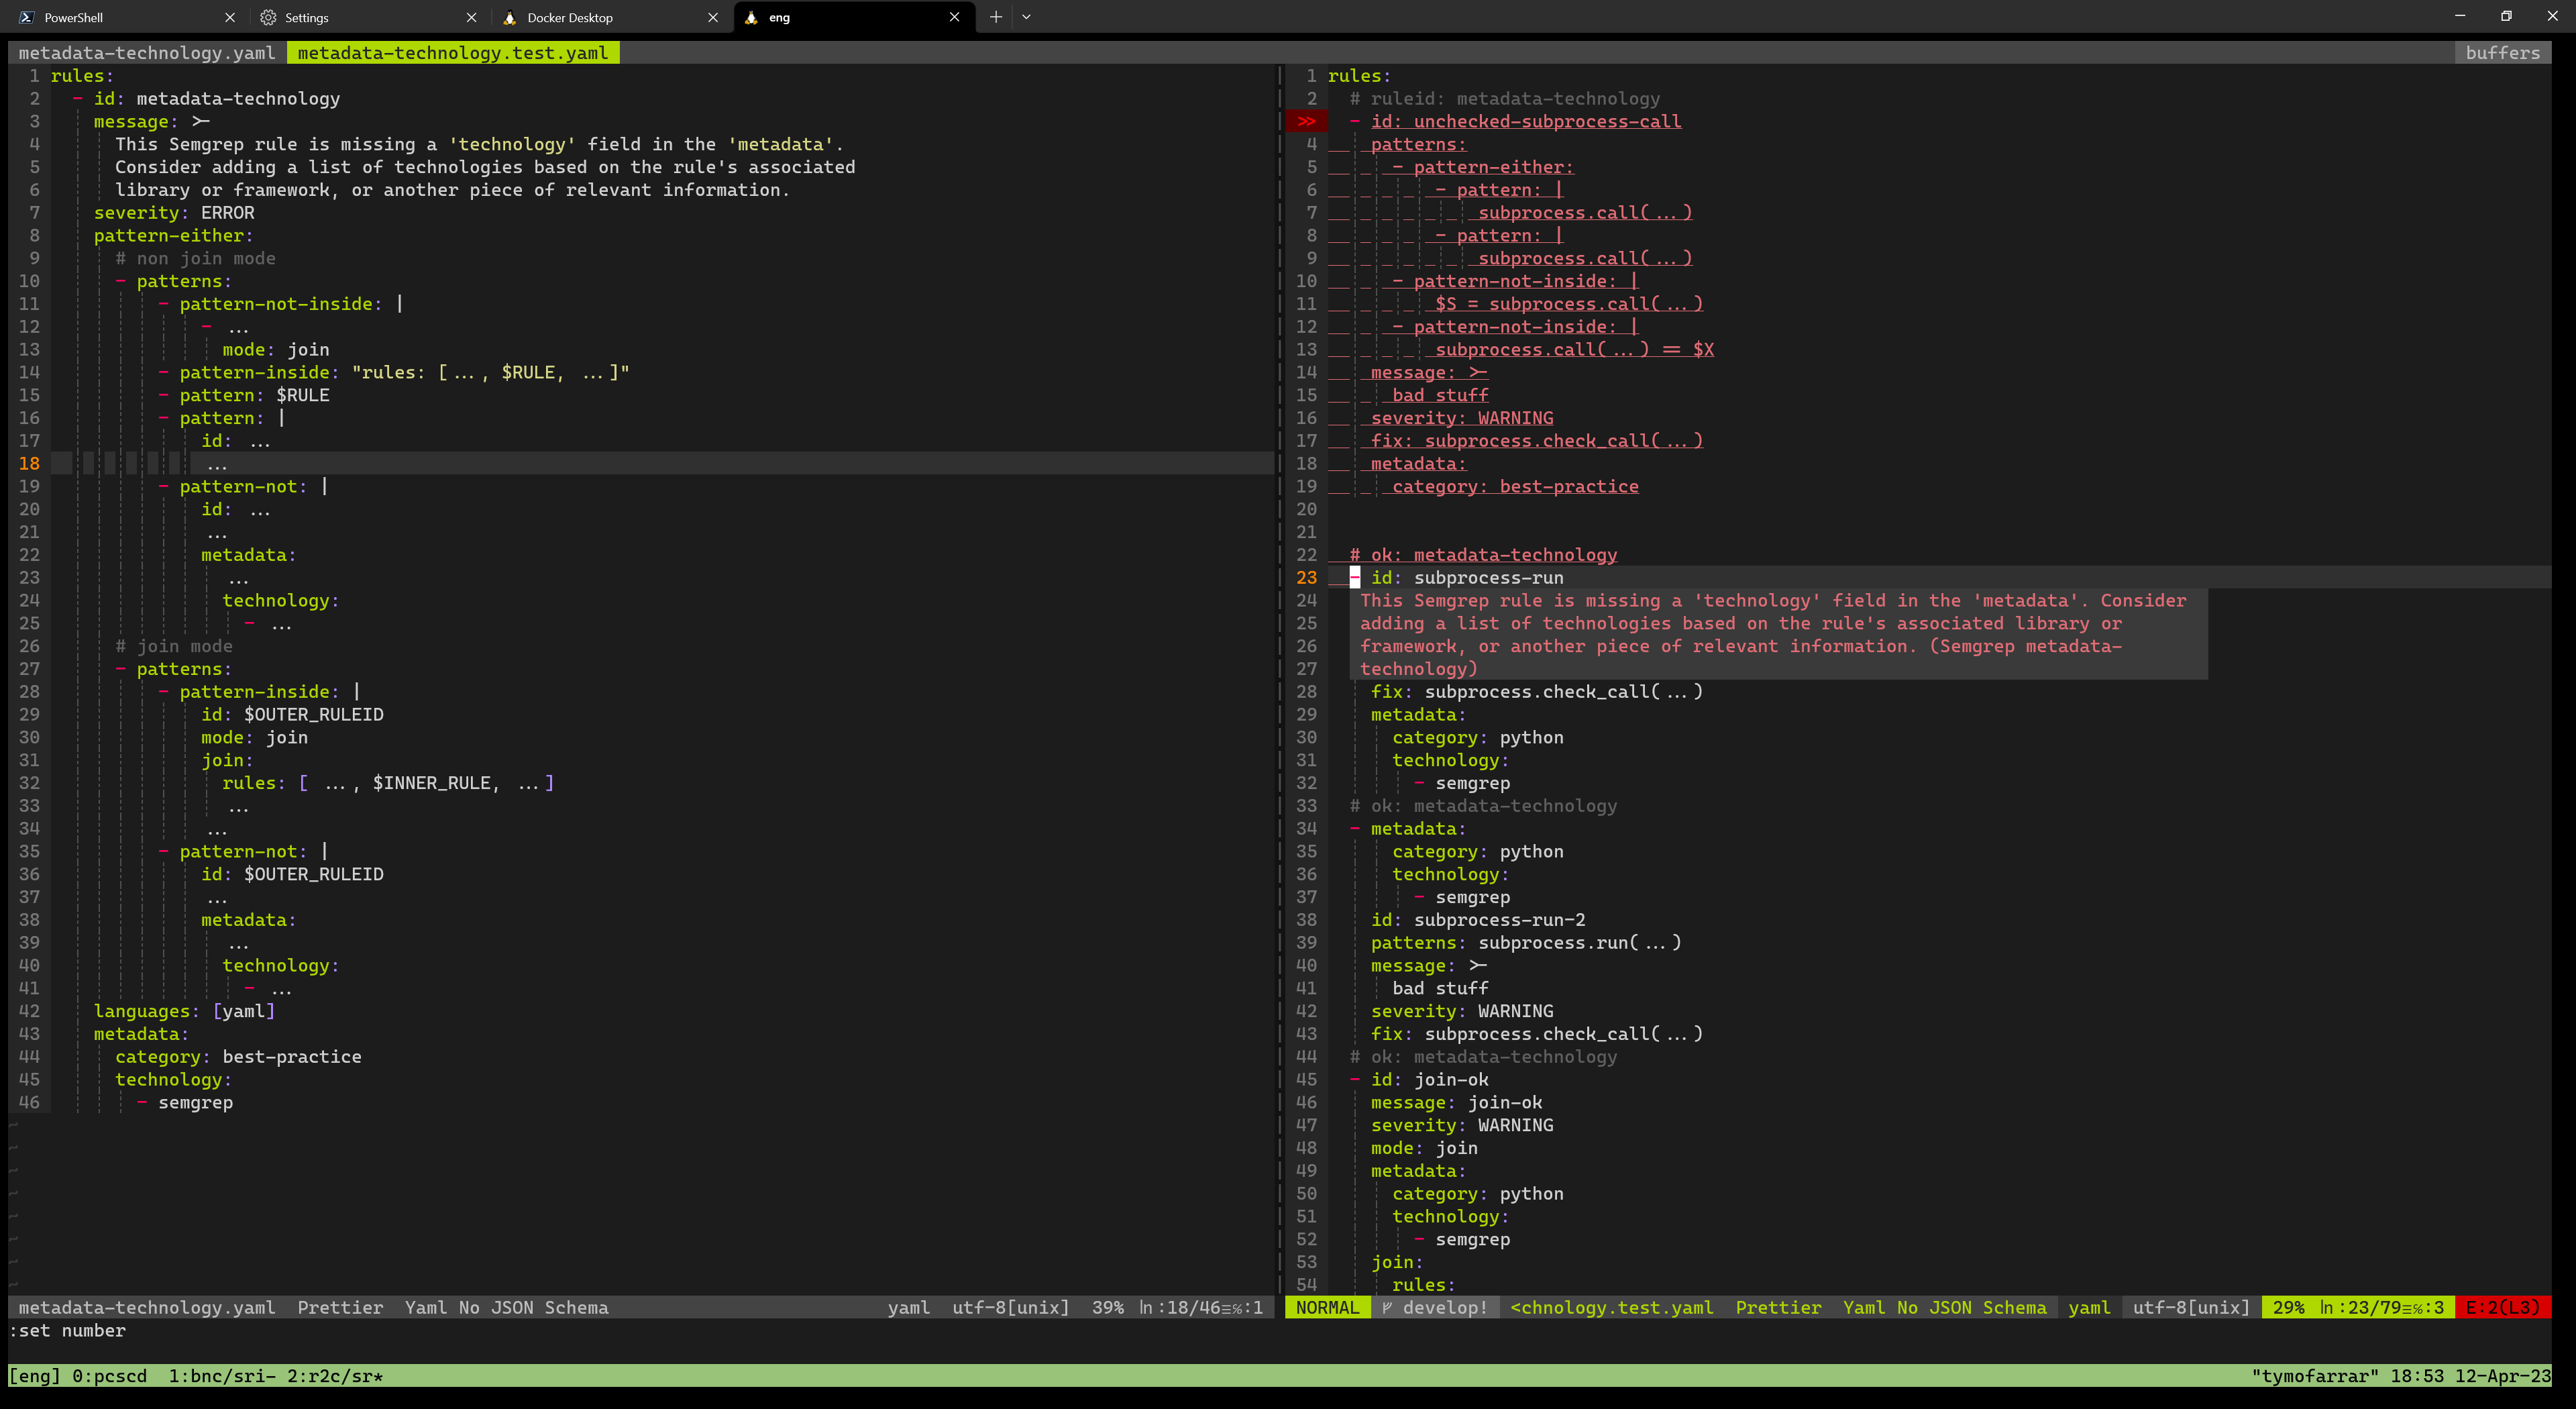Click 'Yaml No JSON Schema' in left statusline
The height and width of the screenshot is (1409, 2576).
click(506, 1307)
